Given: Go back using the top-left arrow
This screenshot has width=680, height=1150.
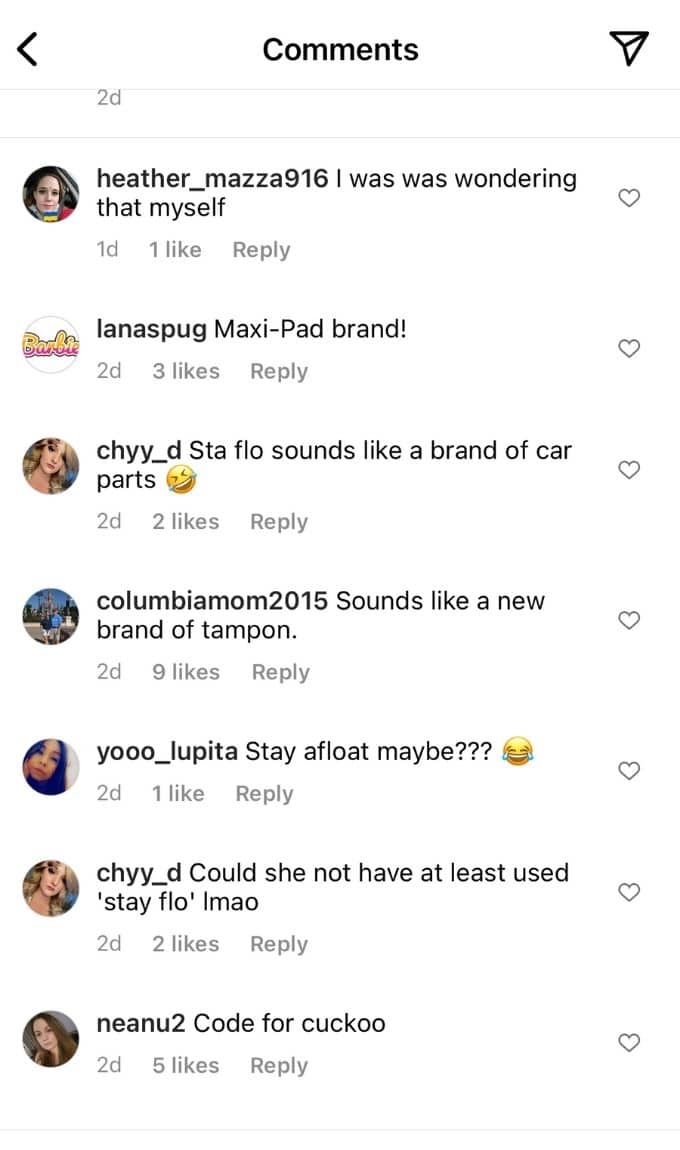Looking at the screenshot, I should click(x=27, y=50).
